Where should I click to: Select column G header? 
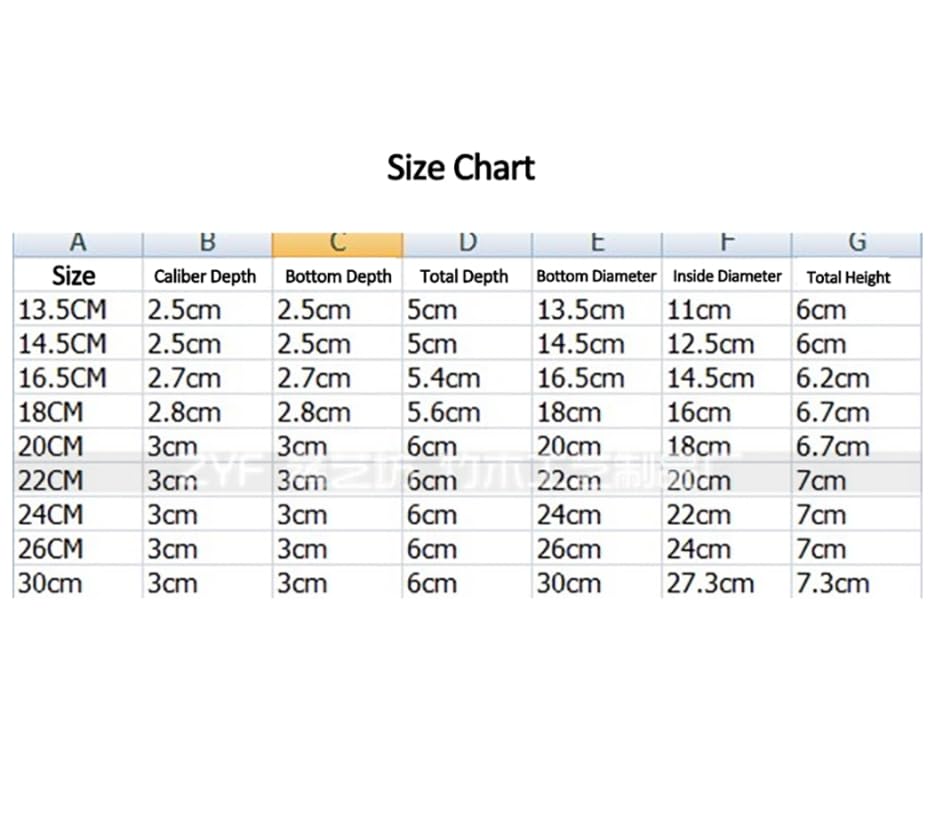[857, 244]
